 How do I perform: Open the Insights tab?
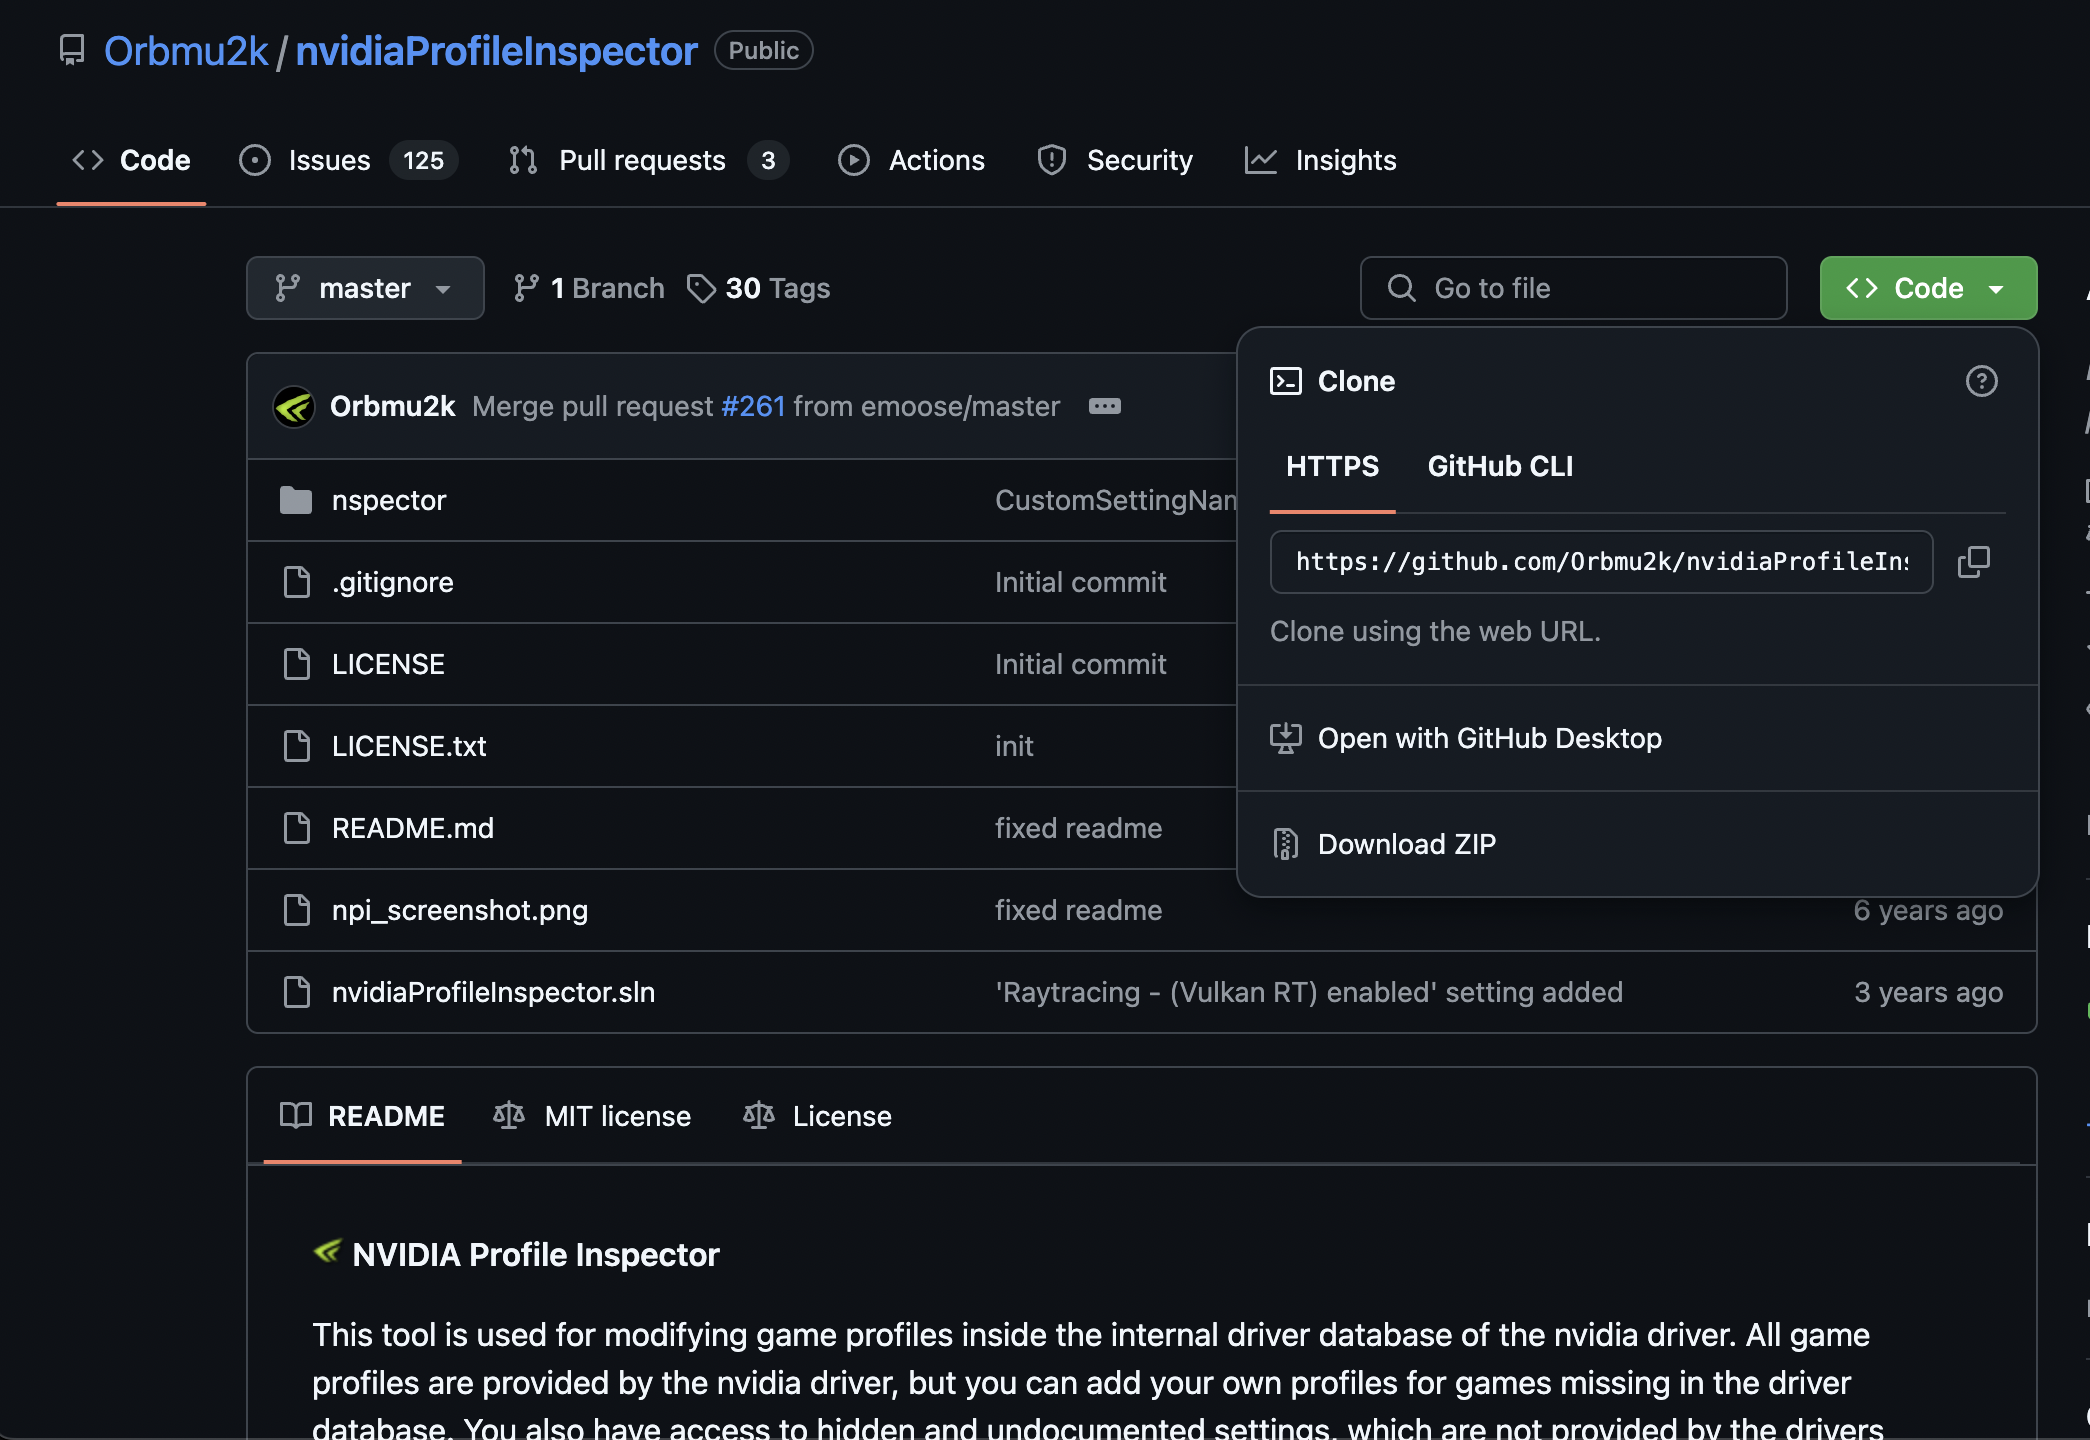click(x=1320, y=160)
